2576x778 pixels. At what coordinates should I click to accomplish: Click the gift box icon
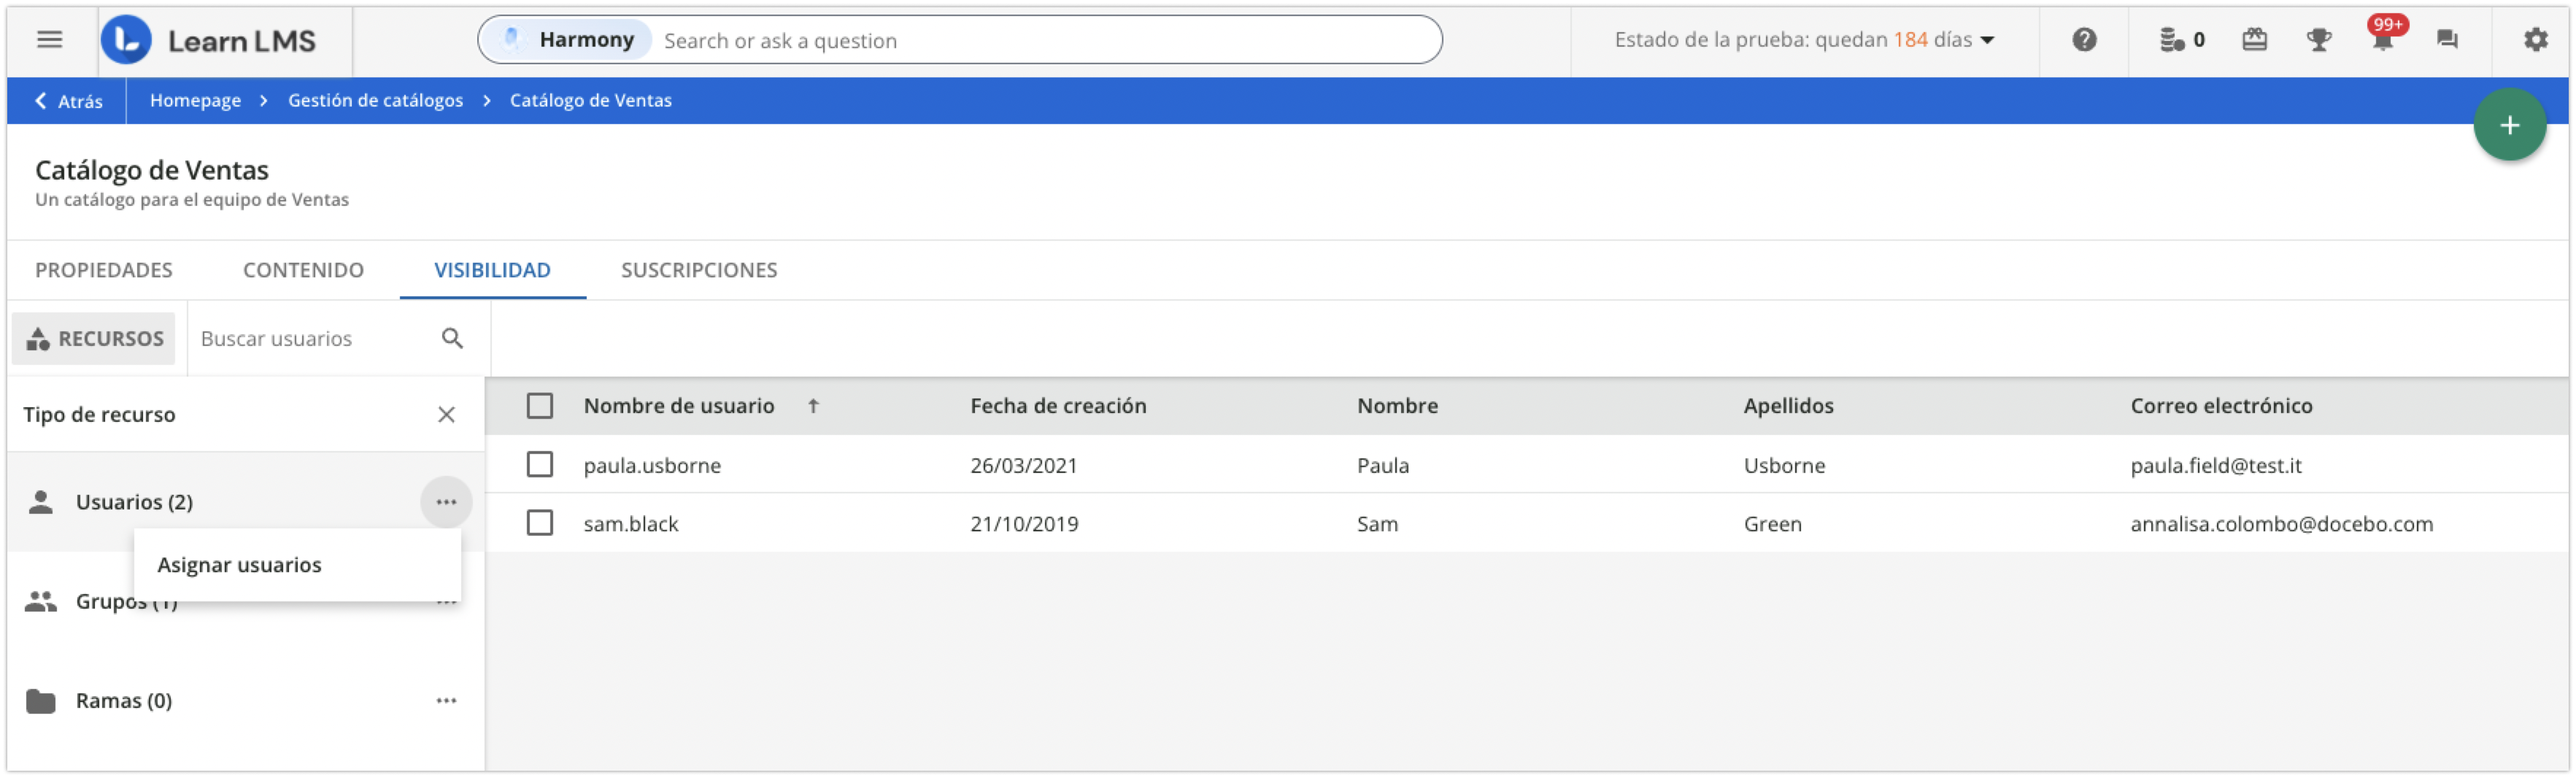2255,39
